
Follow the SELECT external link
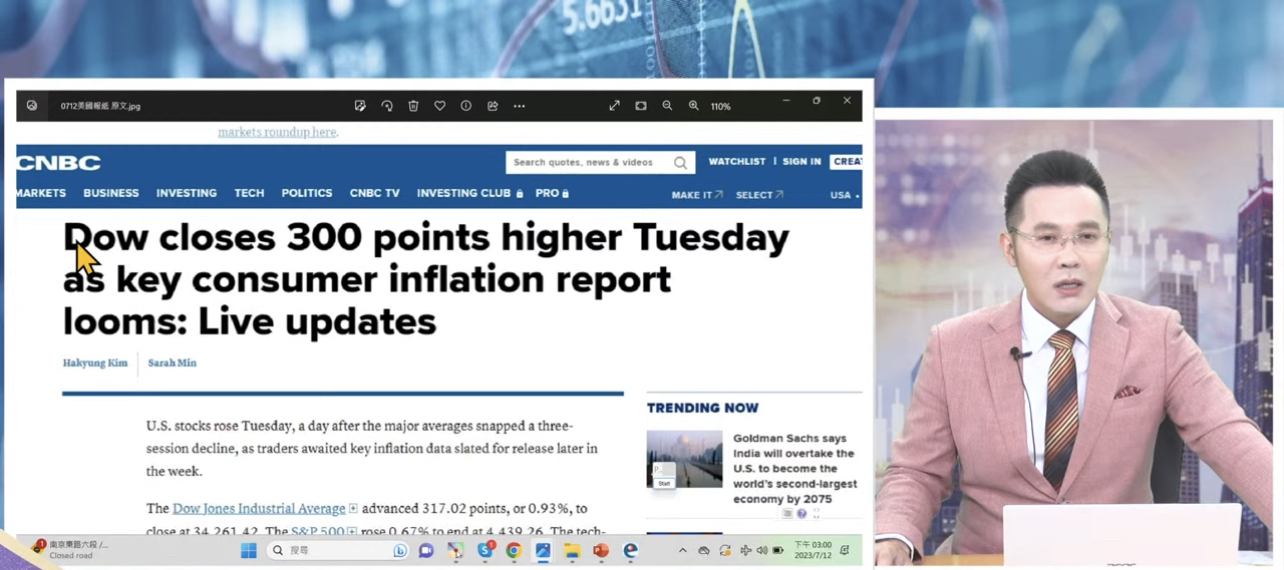pos(760,195)
